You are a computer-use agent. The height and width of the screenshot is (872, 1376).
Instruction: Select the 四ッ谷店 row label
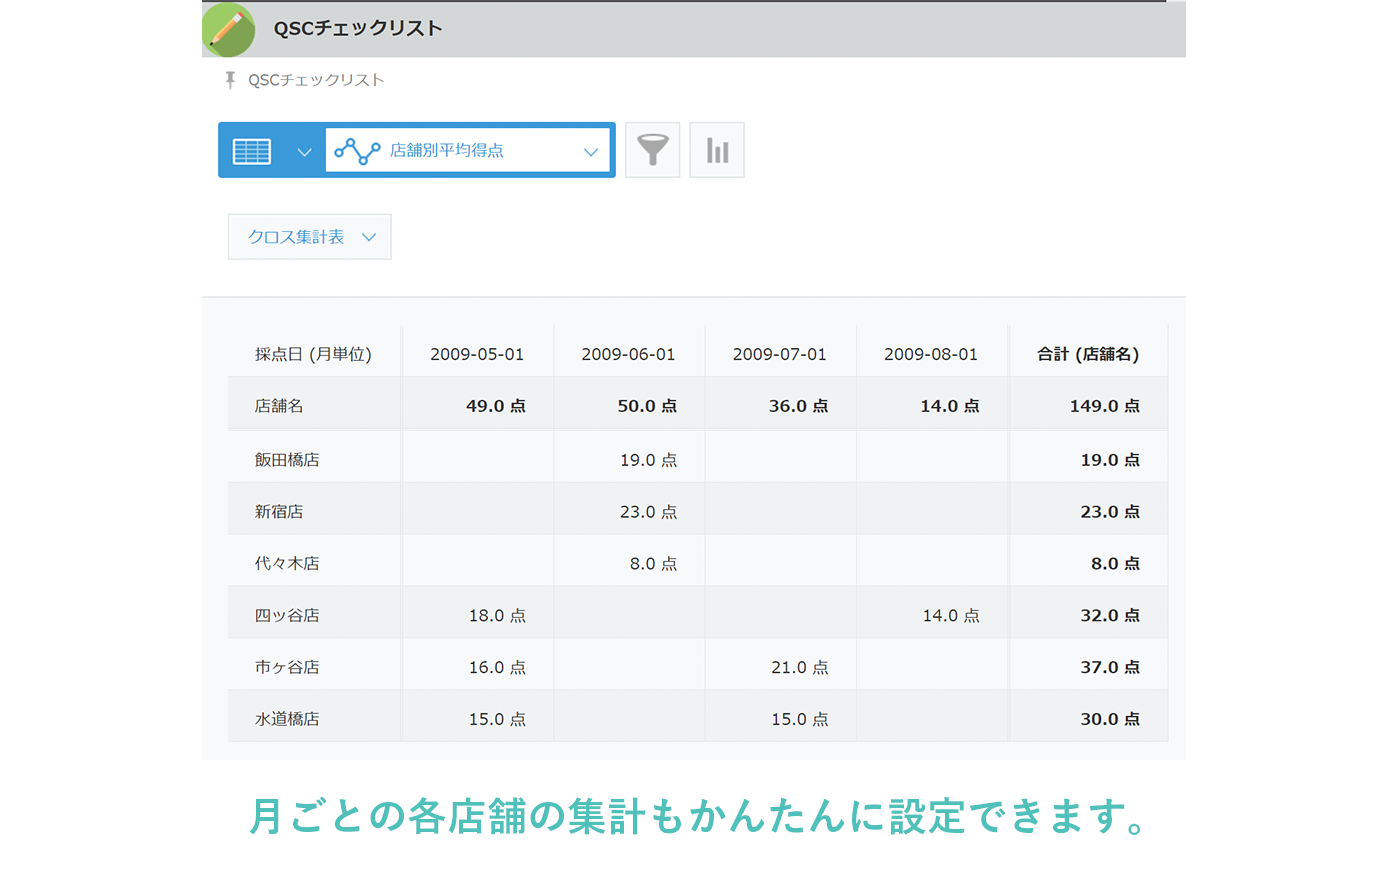point(287,616)
